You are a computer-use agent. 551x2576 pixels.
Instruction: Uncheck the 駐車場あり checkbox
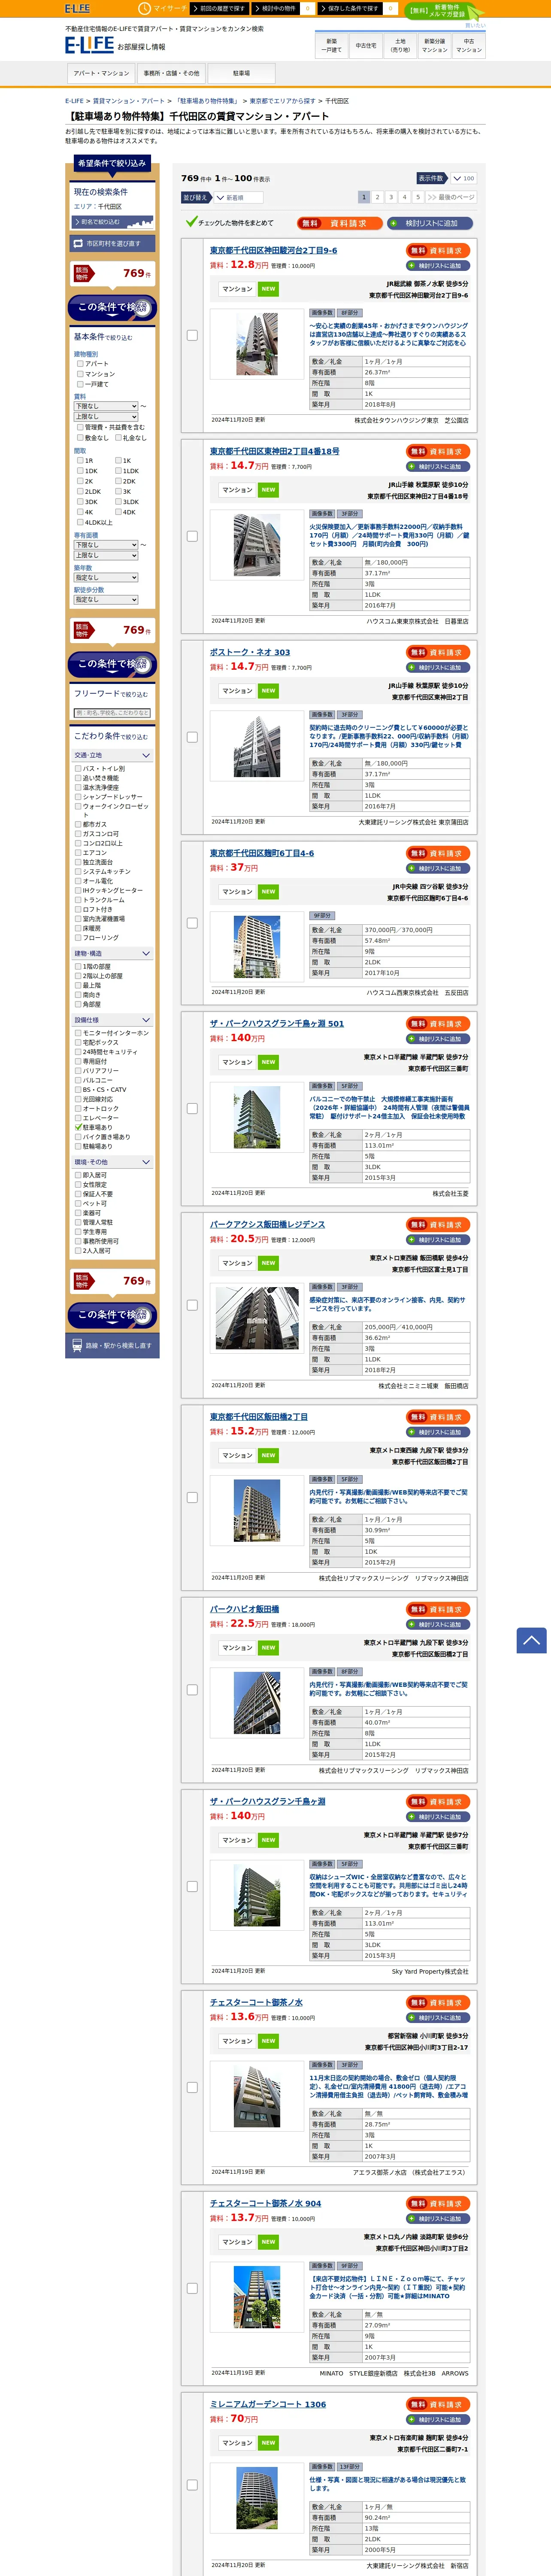point(78,1127)
